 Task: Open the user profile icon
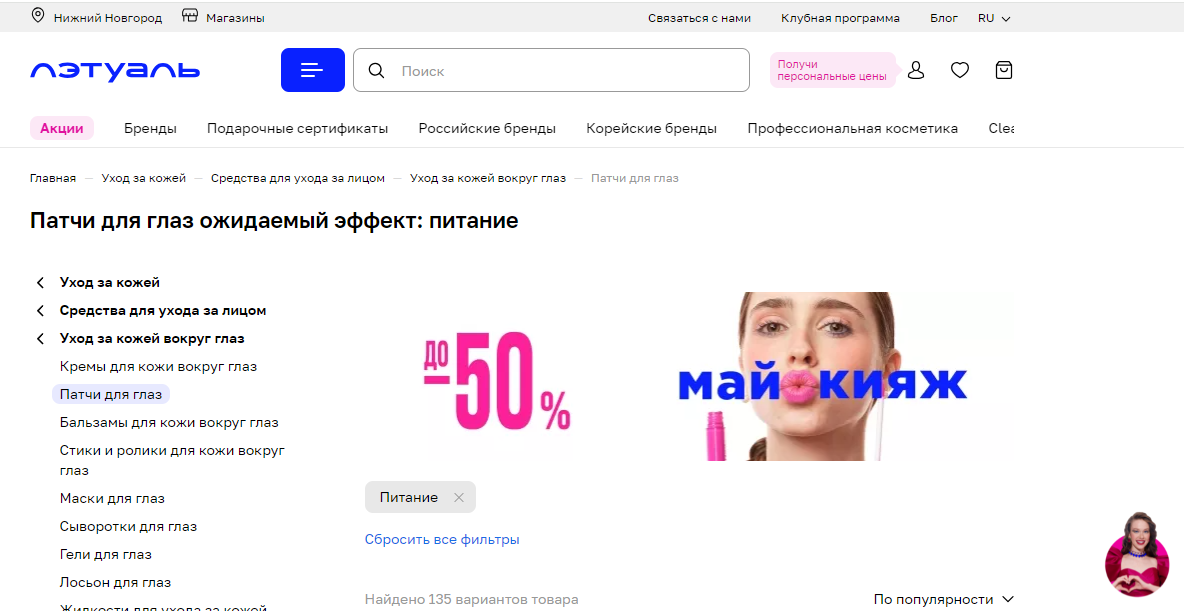coord(915,70)
